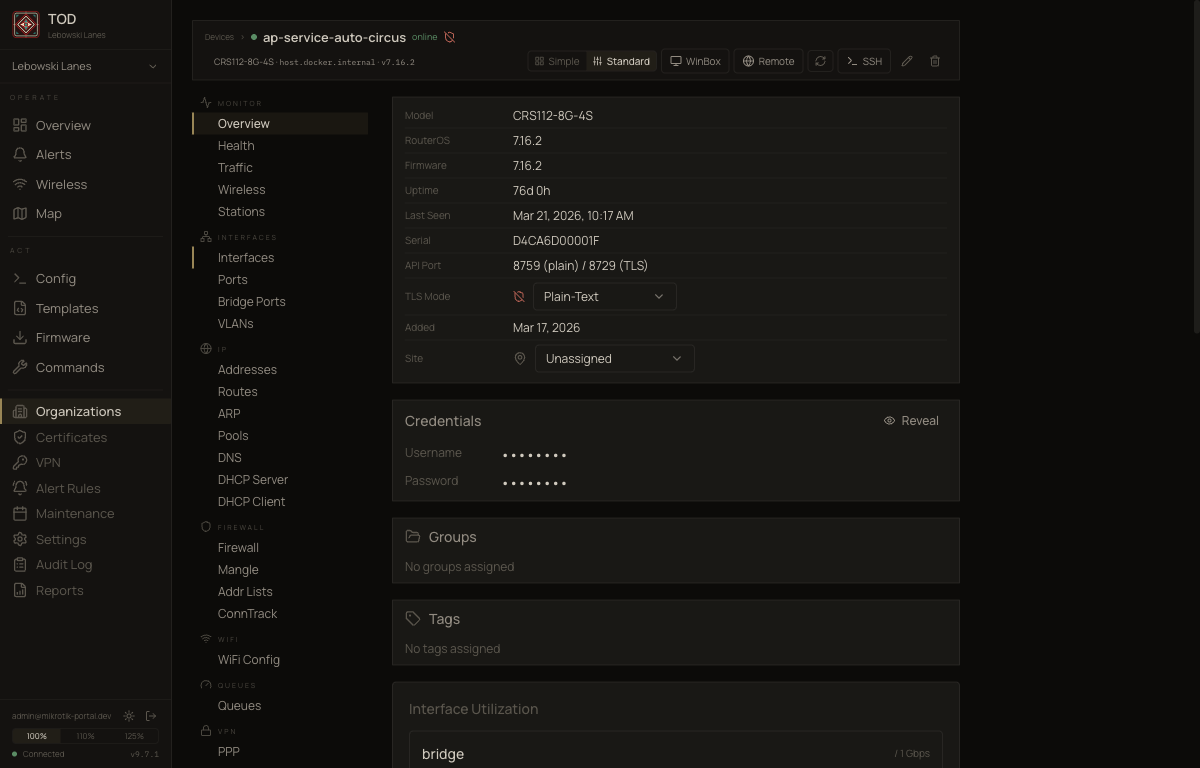Click the bridge utilization bar
The height and width of the screenshot is (768, 1200).
[675, 753]
